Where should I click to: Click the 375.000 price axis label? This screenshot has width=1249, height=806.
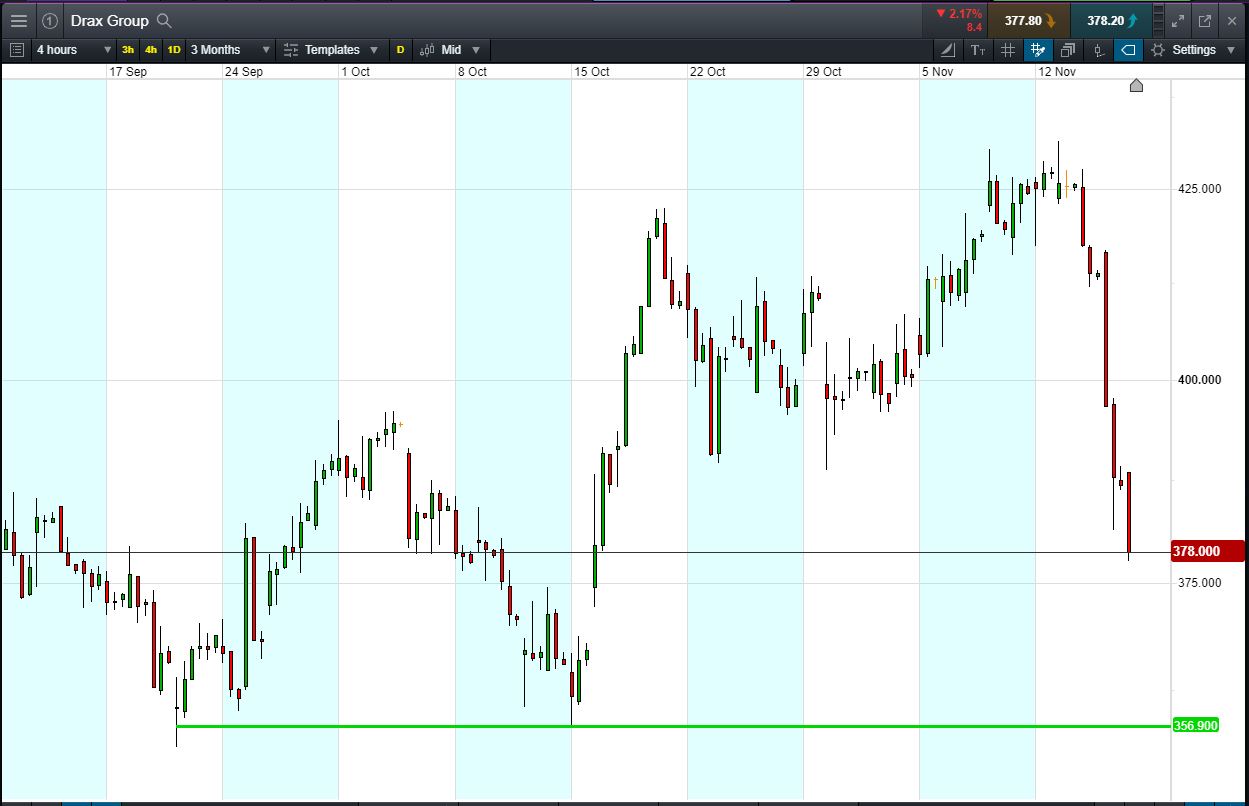click(1198, 582)
